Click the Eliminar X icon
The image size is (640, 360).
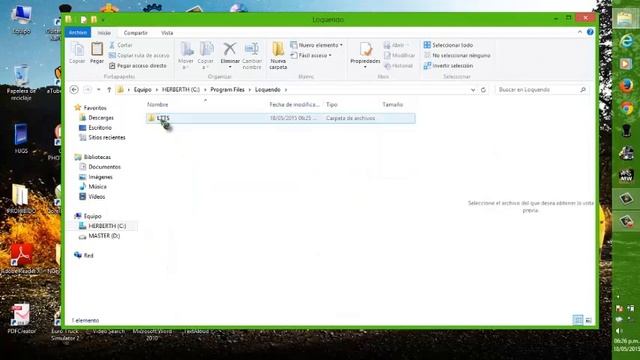click(230, 55)
